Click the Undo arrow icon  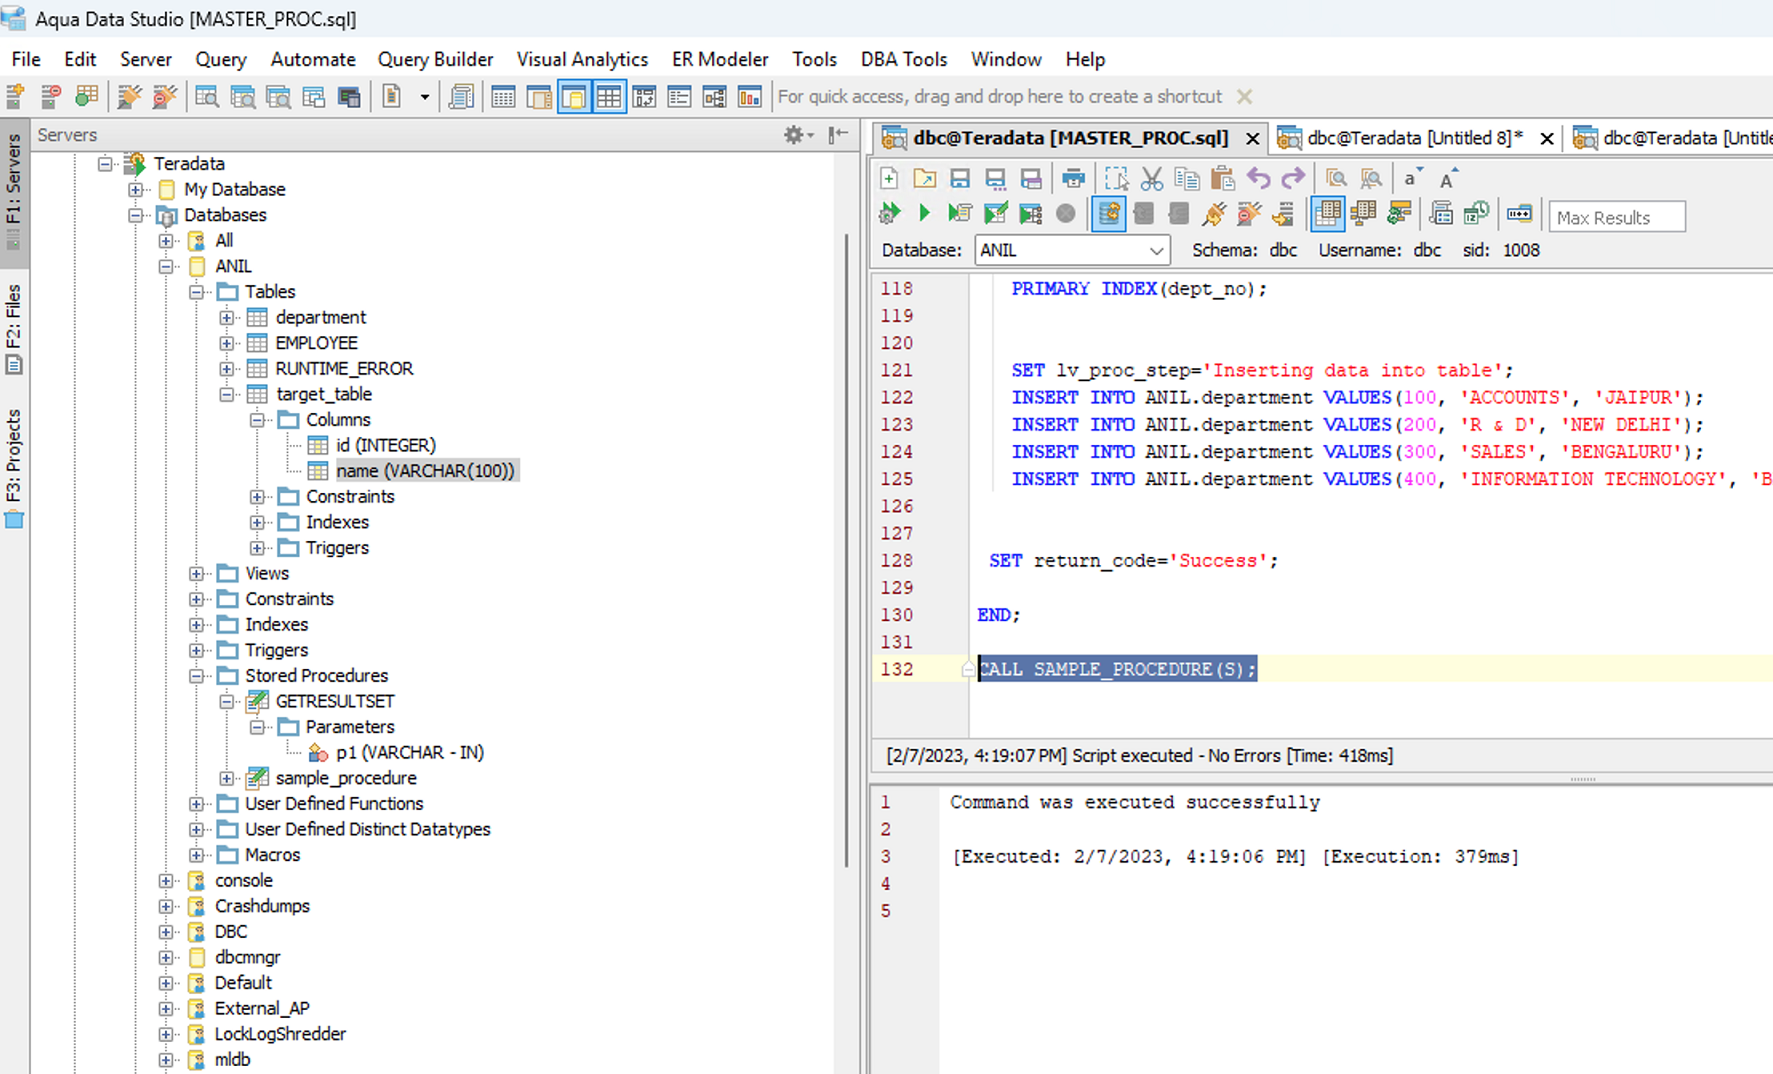point(1258,179)
